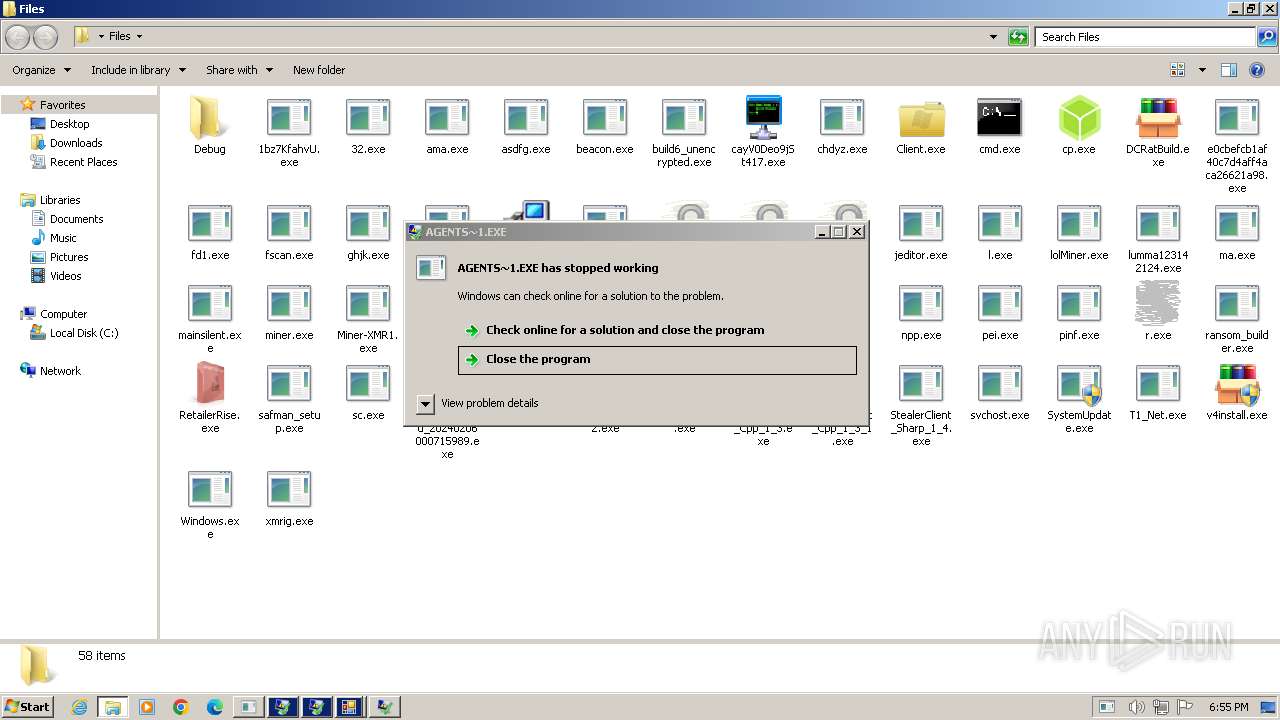Viewport: 1280px width, 720px height.
Task: Select Libraries in the navigation pane
Action: pos(60,200)
